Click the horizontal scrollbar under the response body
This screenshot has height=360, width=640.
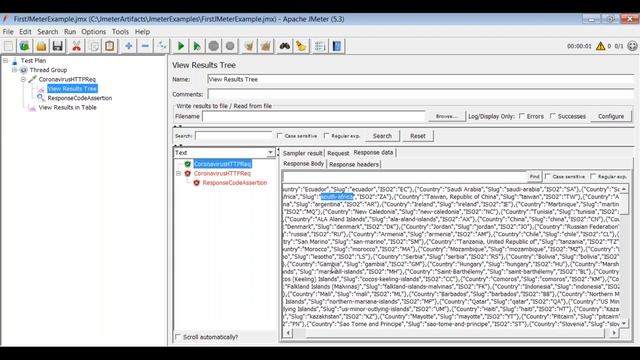click(x=451, y=333)
